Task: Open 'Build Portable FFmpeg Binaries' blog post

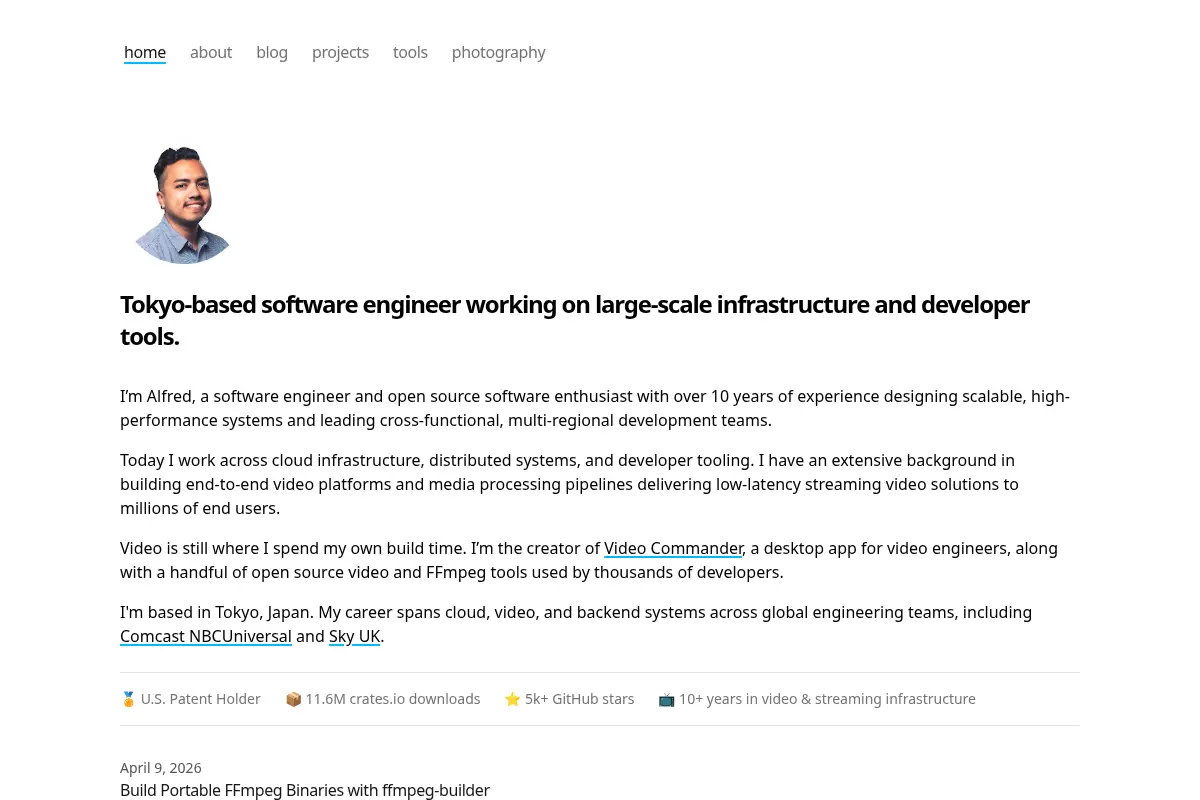Action: [x=305, y=790]
